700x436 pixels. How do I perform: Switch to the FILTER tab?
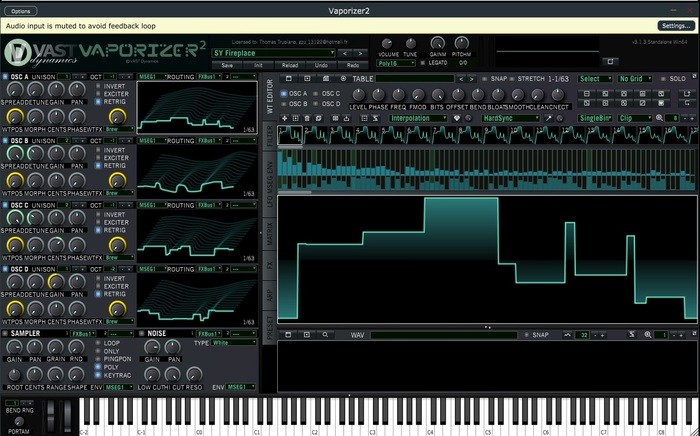tap(269, 135)
